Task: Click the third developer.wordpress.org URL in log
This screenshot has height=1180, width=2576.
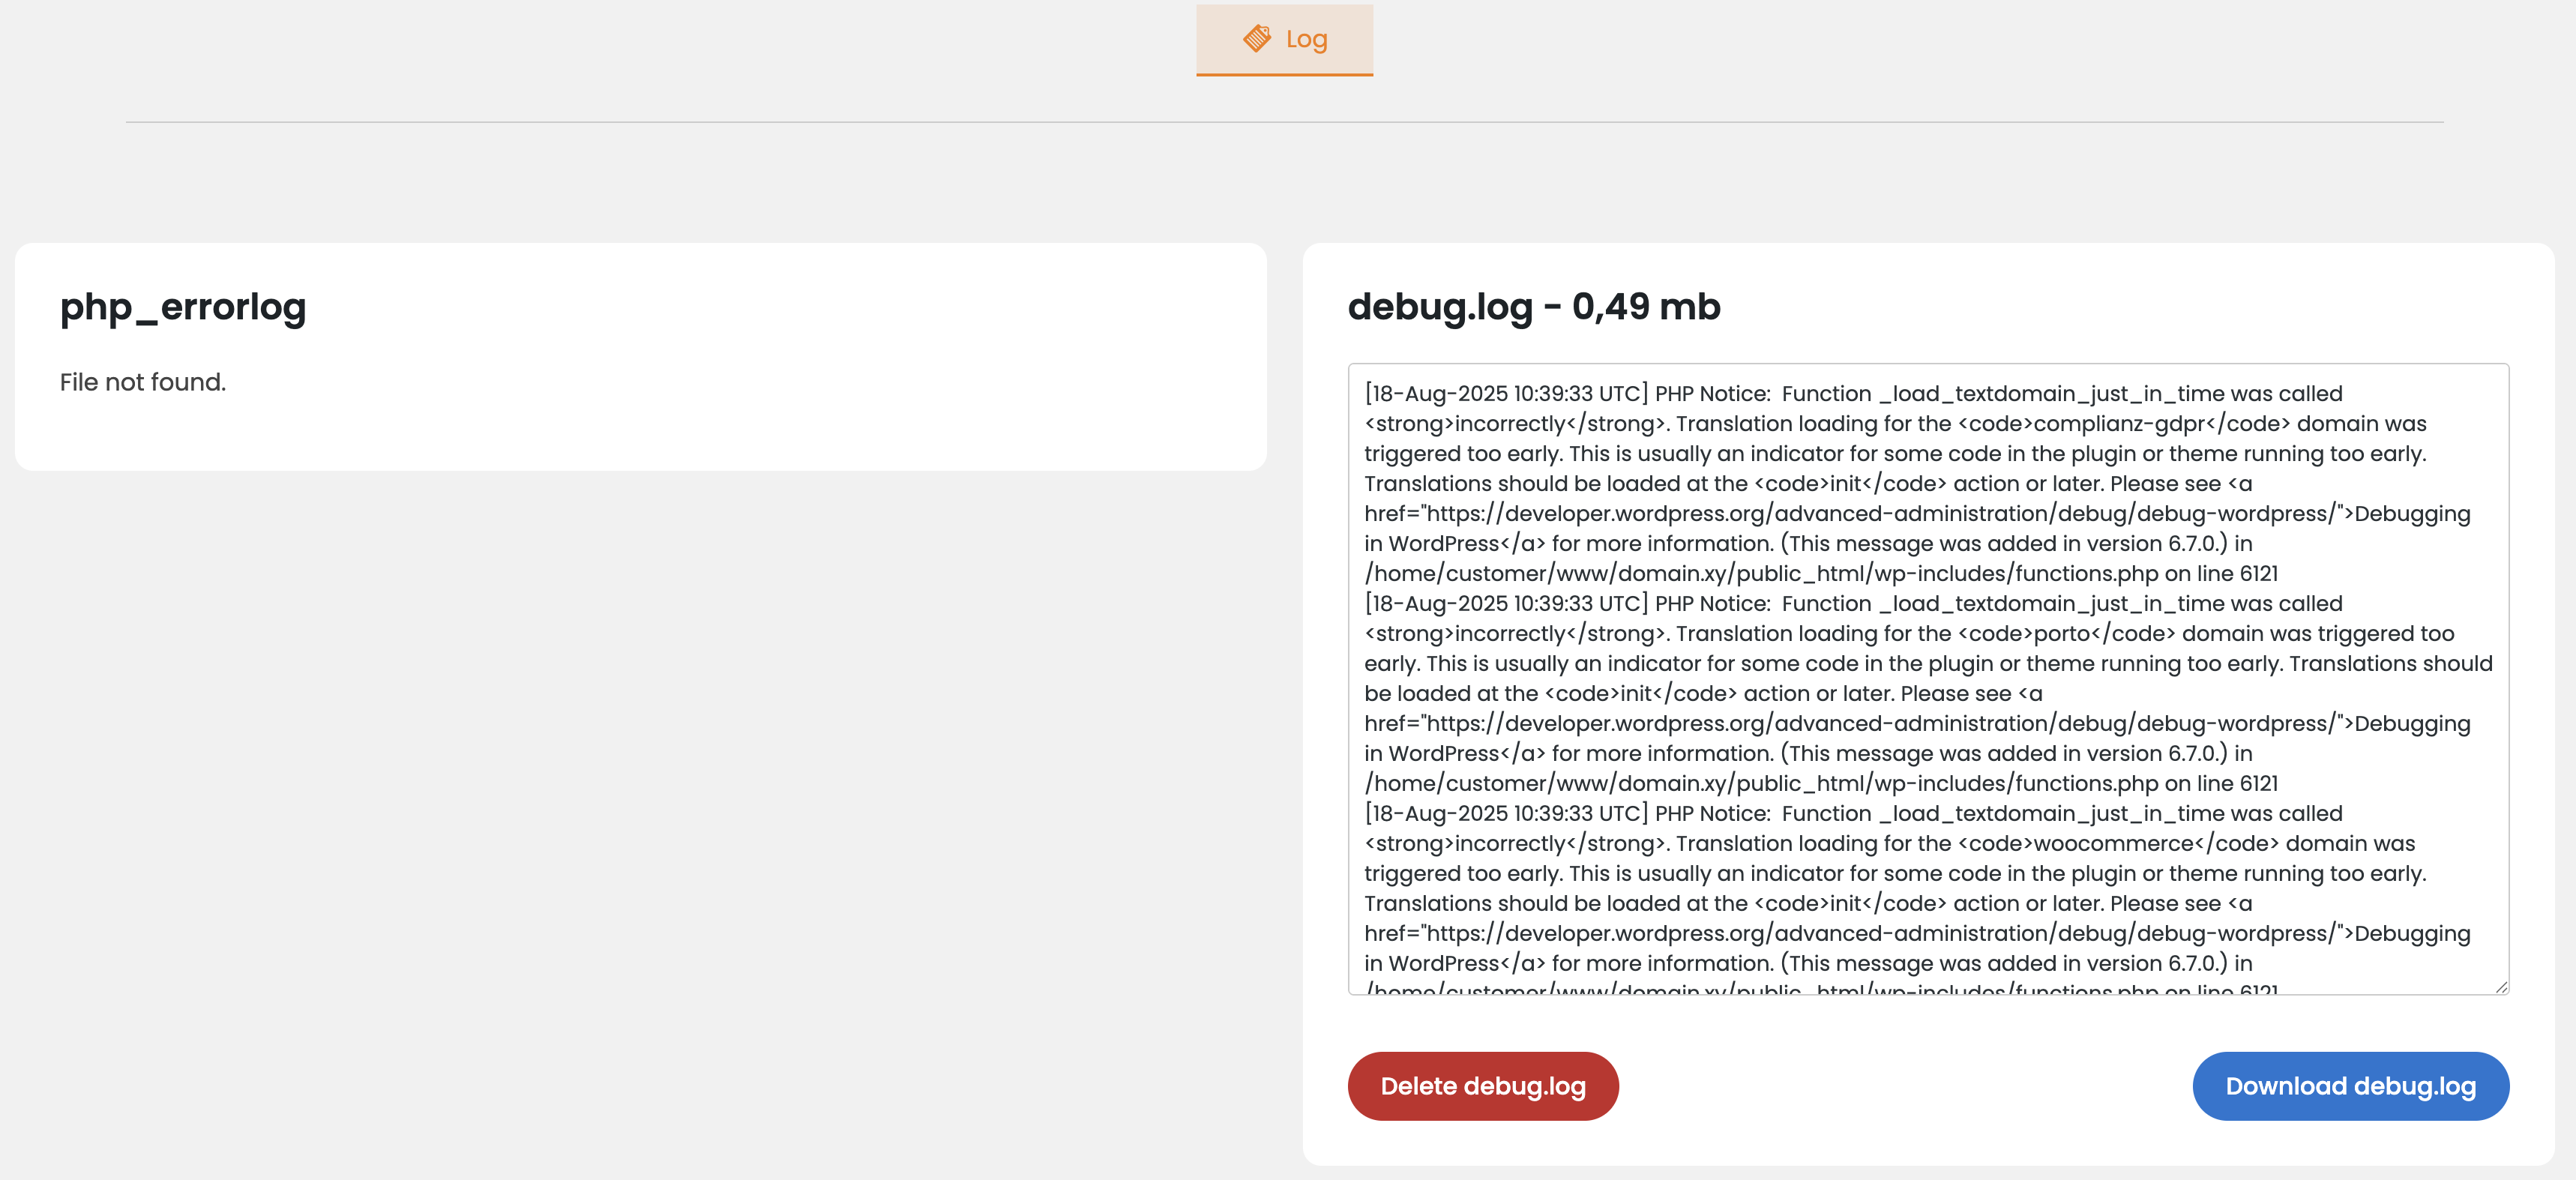Action: (1880, 934)
